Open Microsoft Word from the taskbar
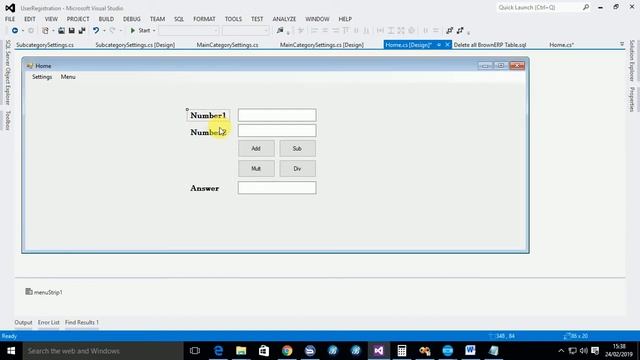640x360 pixels. pos(470,351)
